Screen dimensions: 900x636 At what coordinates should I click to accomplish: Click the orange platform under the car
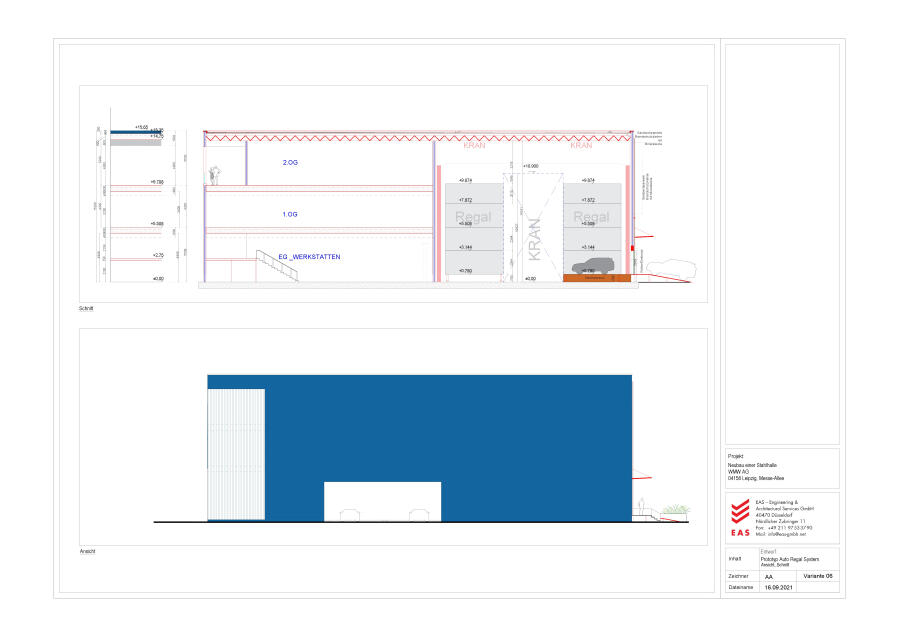tap(595, 278)
